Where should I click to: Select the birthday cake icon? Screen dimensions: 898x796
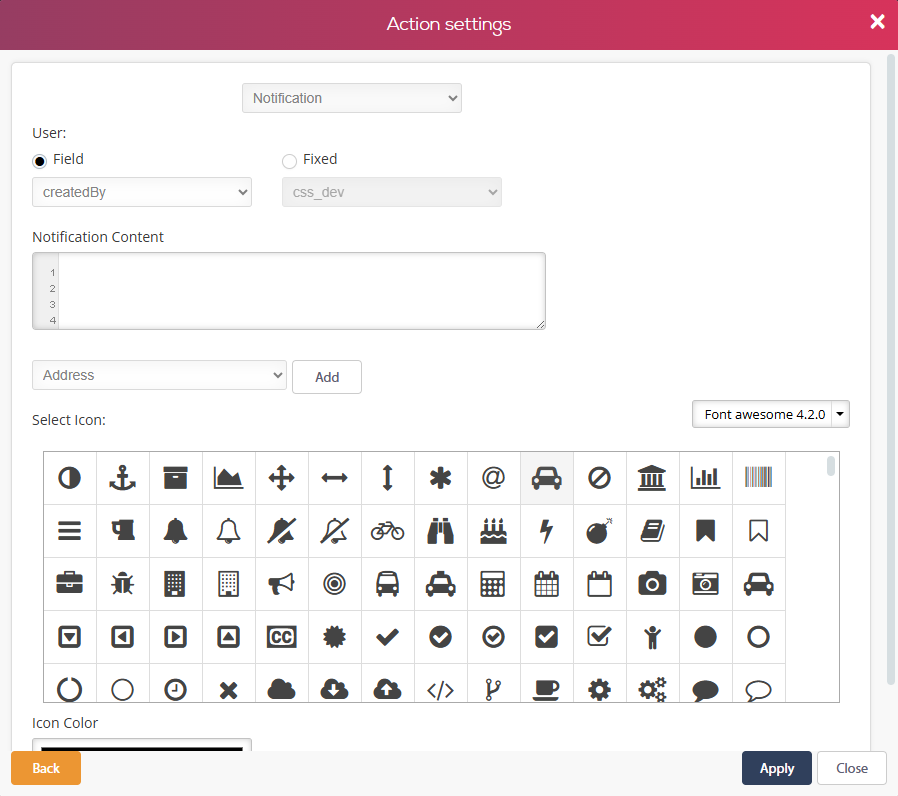click(x=494, y=531)
